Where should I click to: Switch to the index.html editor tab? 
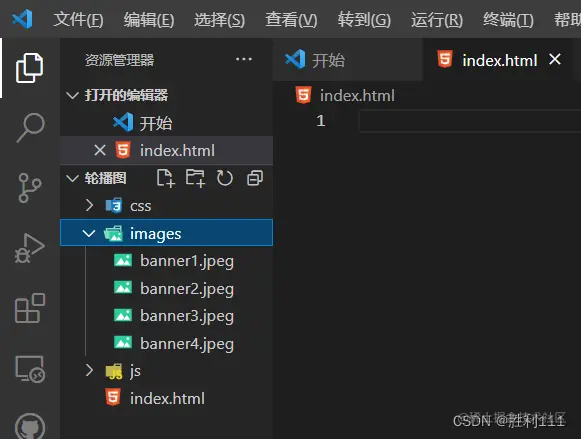point(497,60)
